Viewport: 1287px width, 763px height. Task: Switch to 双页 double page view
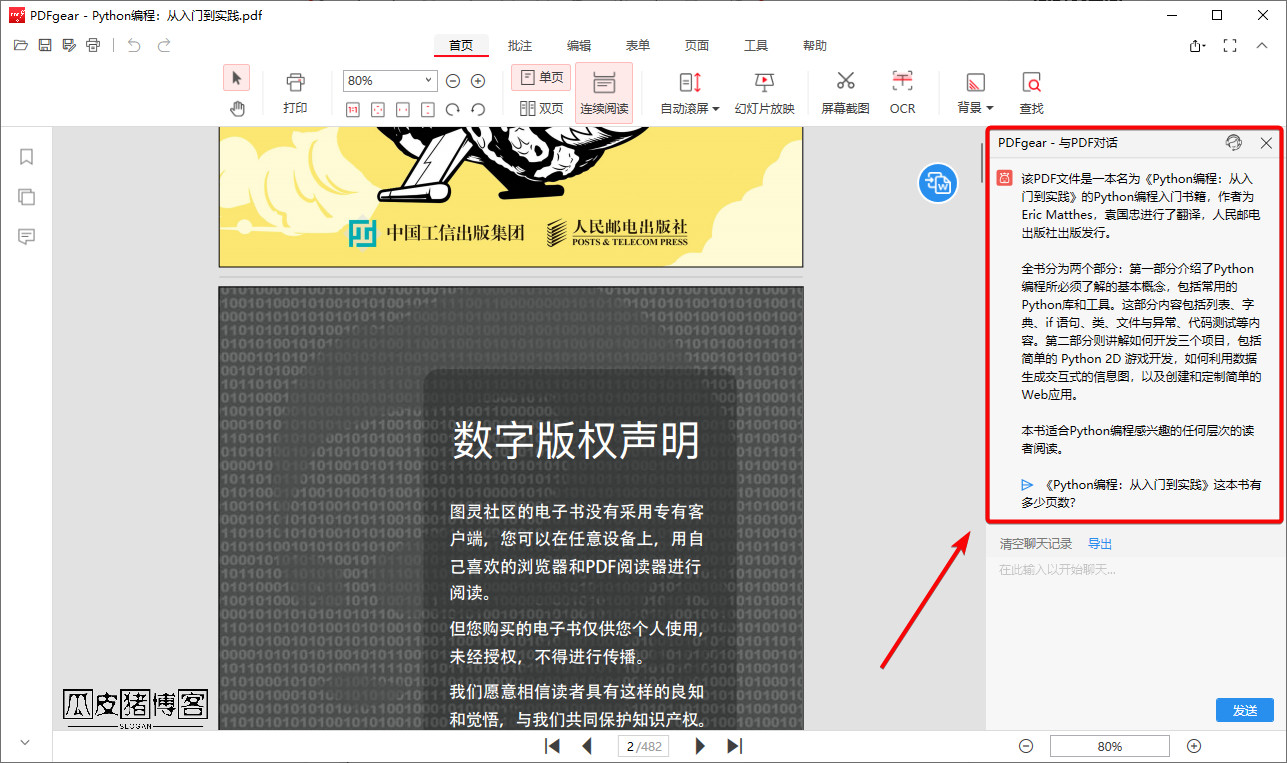click(x=541, y=109)
